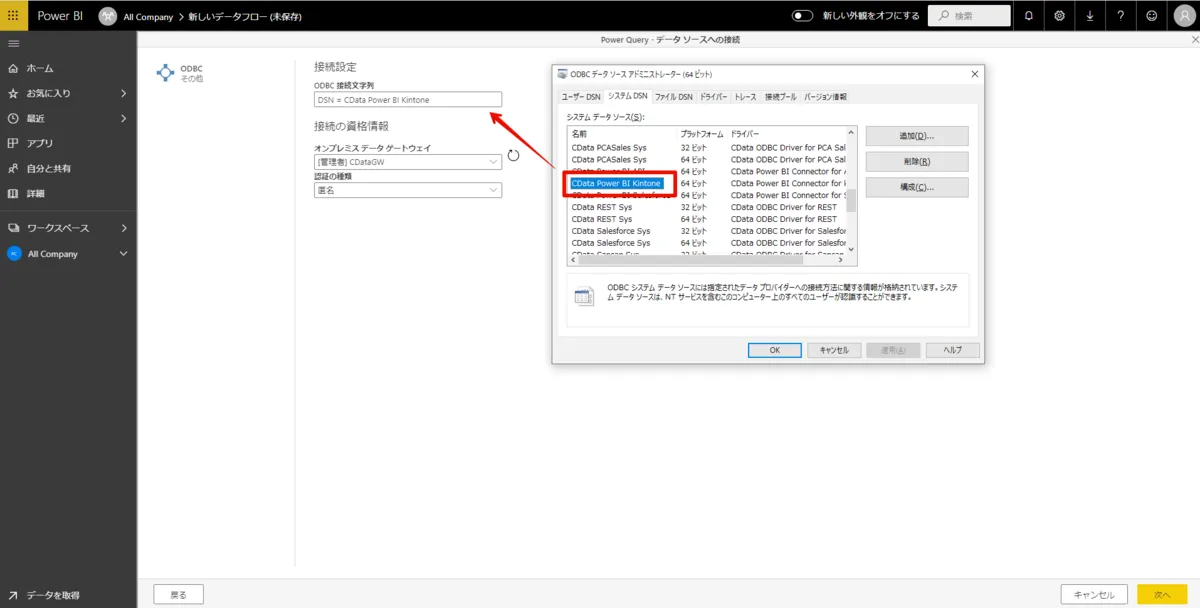
Task: Open the Help question mark icon
Action: click(x=1119, y=15)
